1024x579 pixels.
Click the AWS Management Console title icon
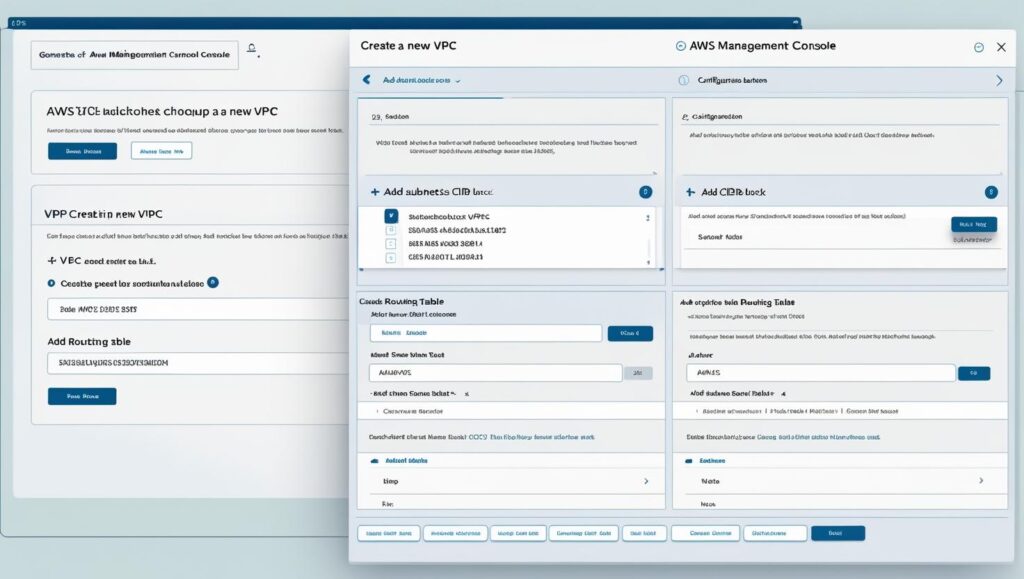click(680, 46)
